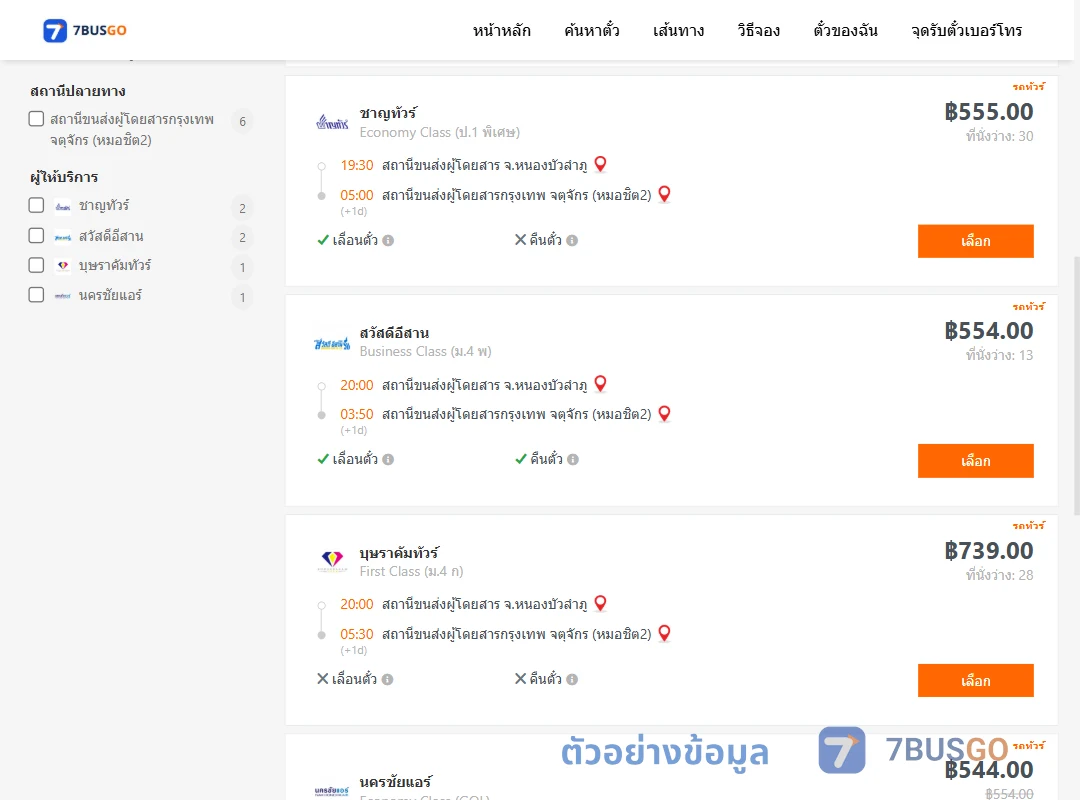
Task: Click the ฿739.00 price text
Action: tap(988, 551)
